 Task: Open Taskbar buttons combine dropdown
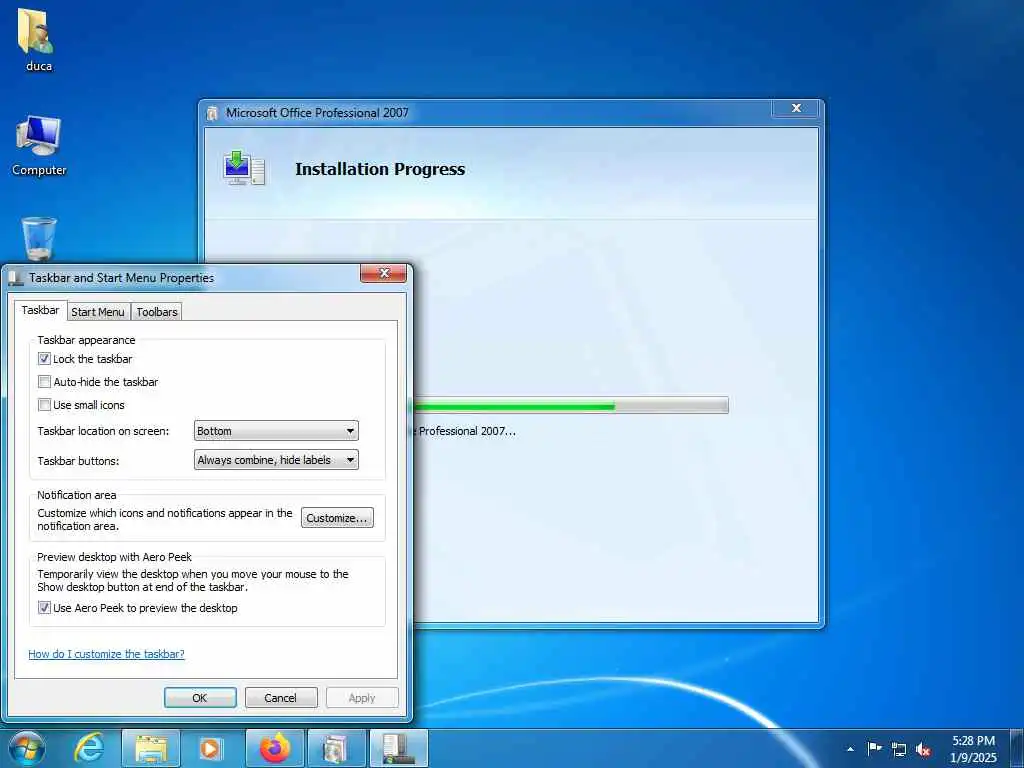[276, 460]
